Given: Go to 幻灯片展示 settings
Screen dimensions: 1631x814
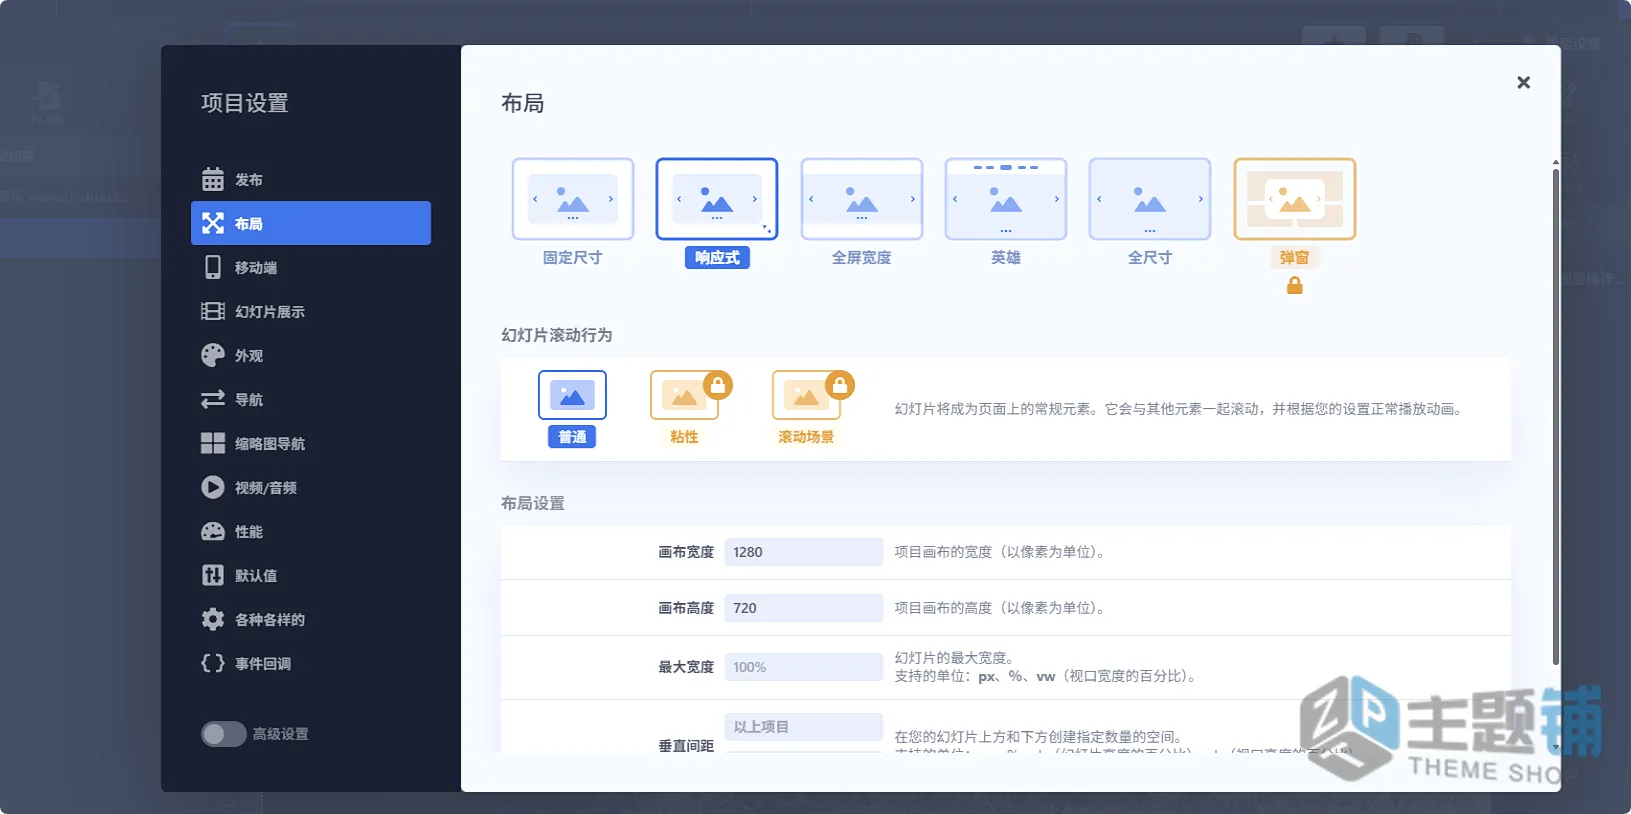Looking at the screenshot, I should (311, 311).
